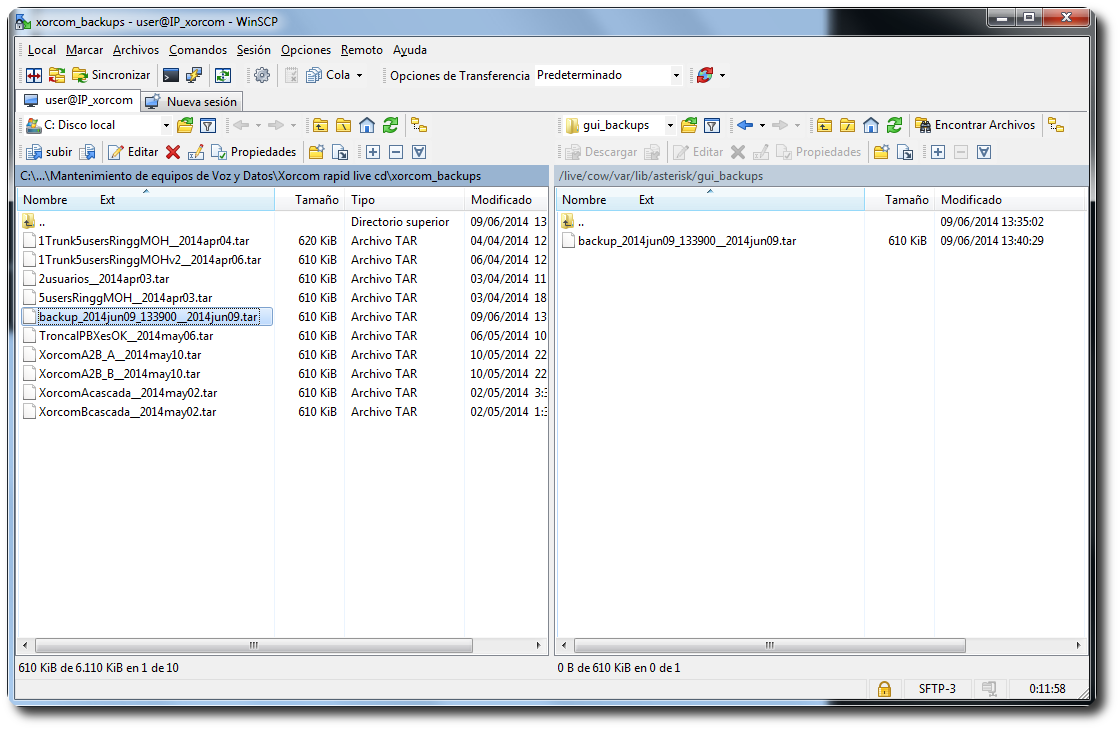Click the local open directory icon
Screen dimensions: 1120x730
185,126
